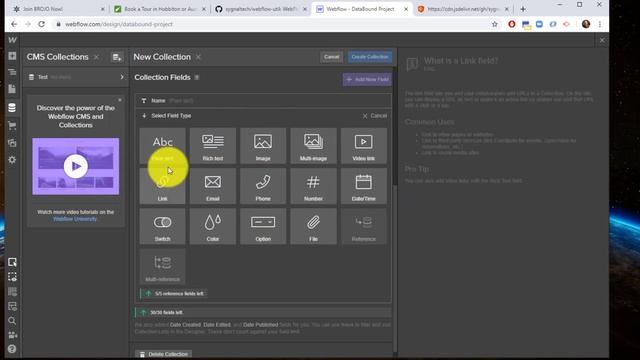The image size is (640, 360).
Task: Click Add New Field button
Action: click(367, 79)
